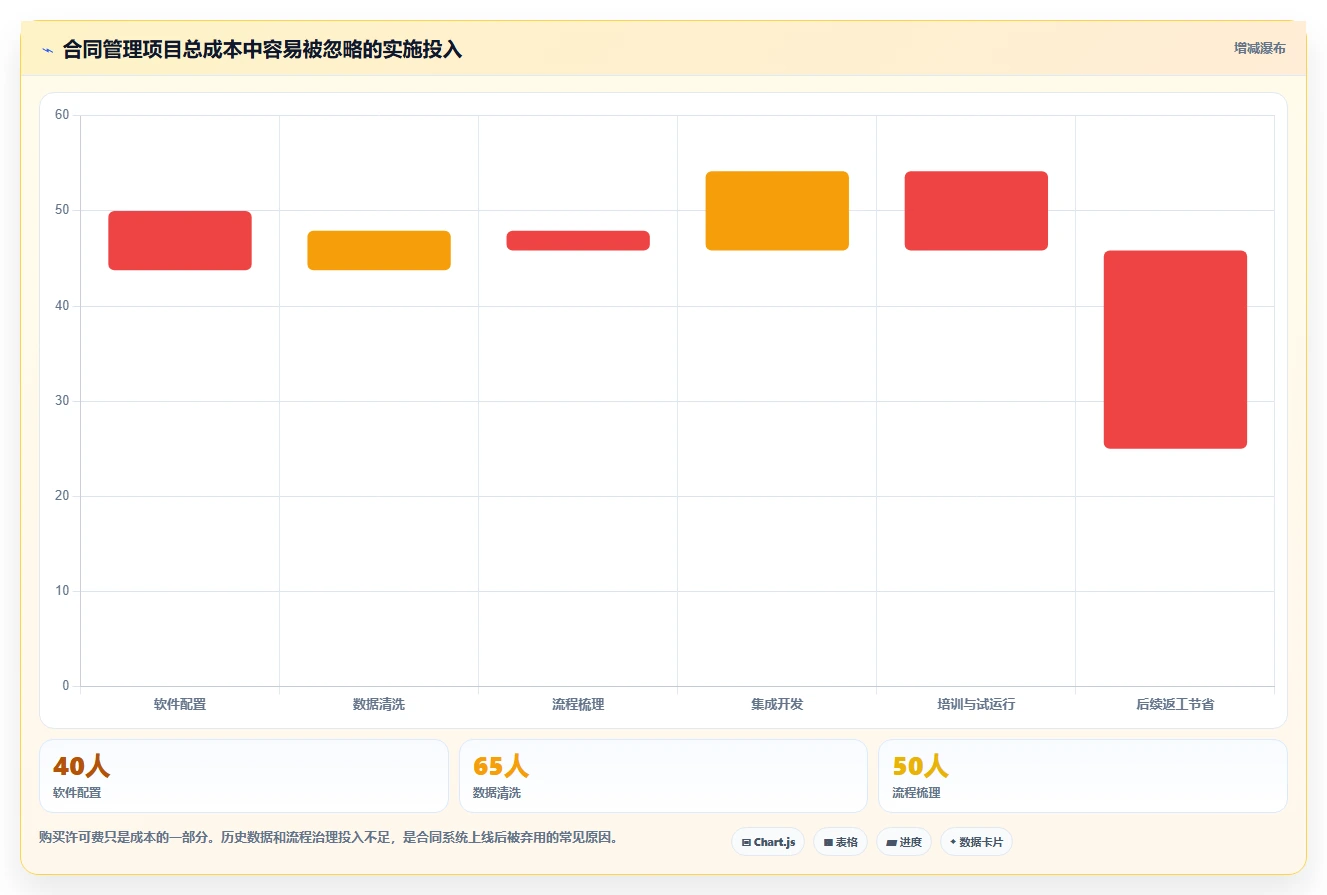
Task: Click the 流程梳理 x-axis label
Action: click(578, 704)
